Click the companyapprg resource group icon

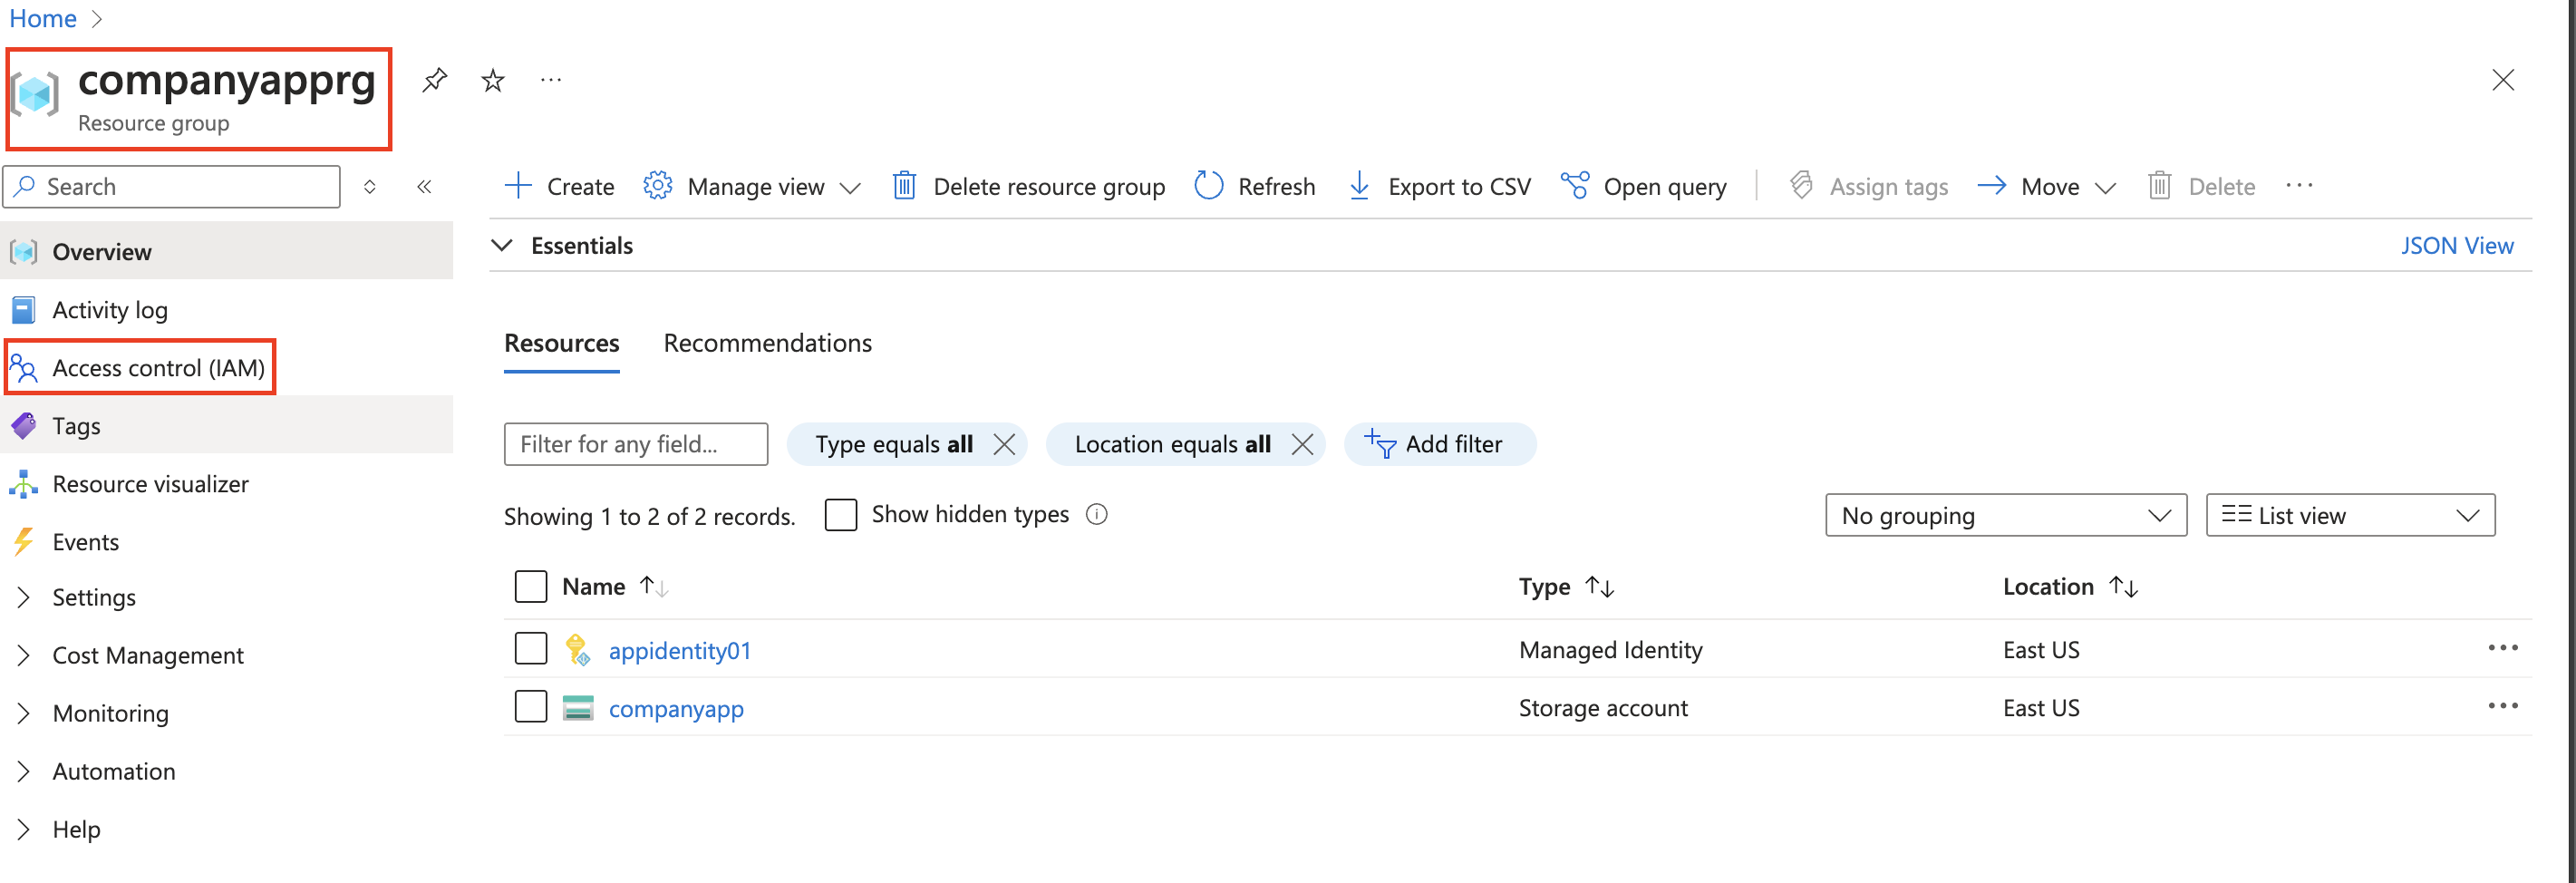35,95
